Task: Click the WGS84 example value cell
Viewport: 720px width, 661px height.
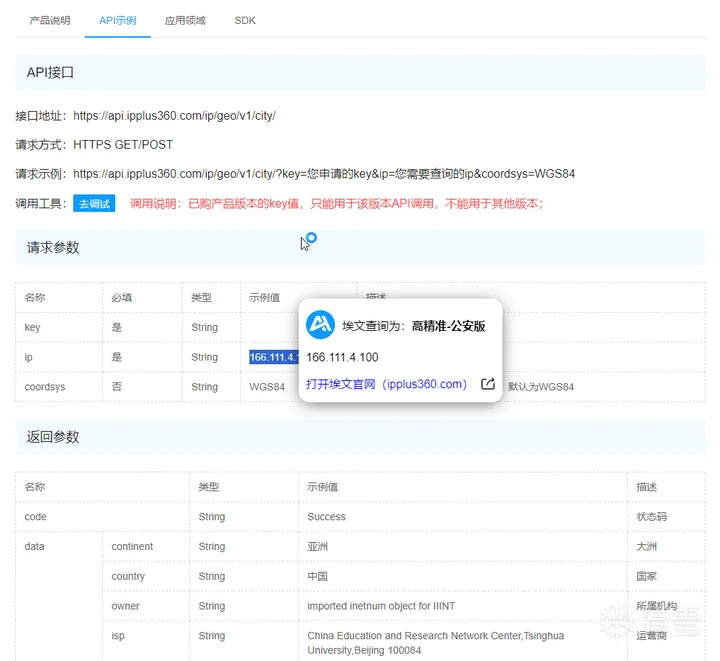Action: tap(267, 387)
